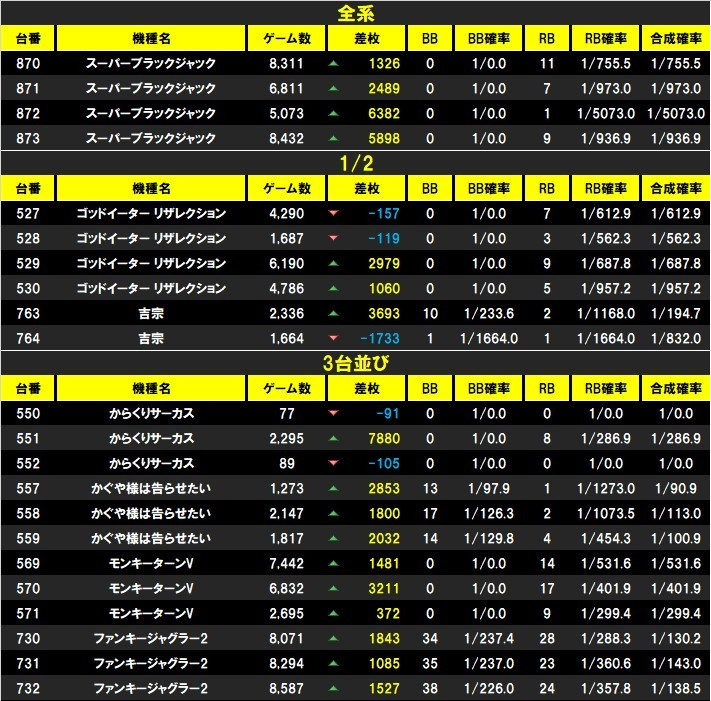Screen dimensions: 711x701
Task: Click ゲーム数 header in 全系 table
Action: (287, 39)
